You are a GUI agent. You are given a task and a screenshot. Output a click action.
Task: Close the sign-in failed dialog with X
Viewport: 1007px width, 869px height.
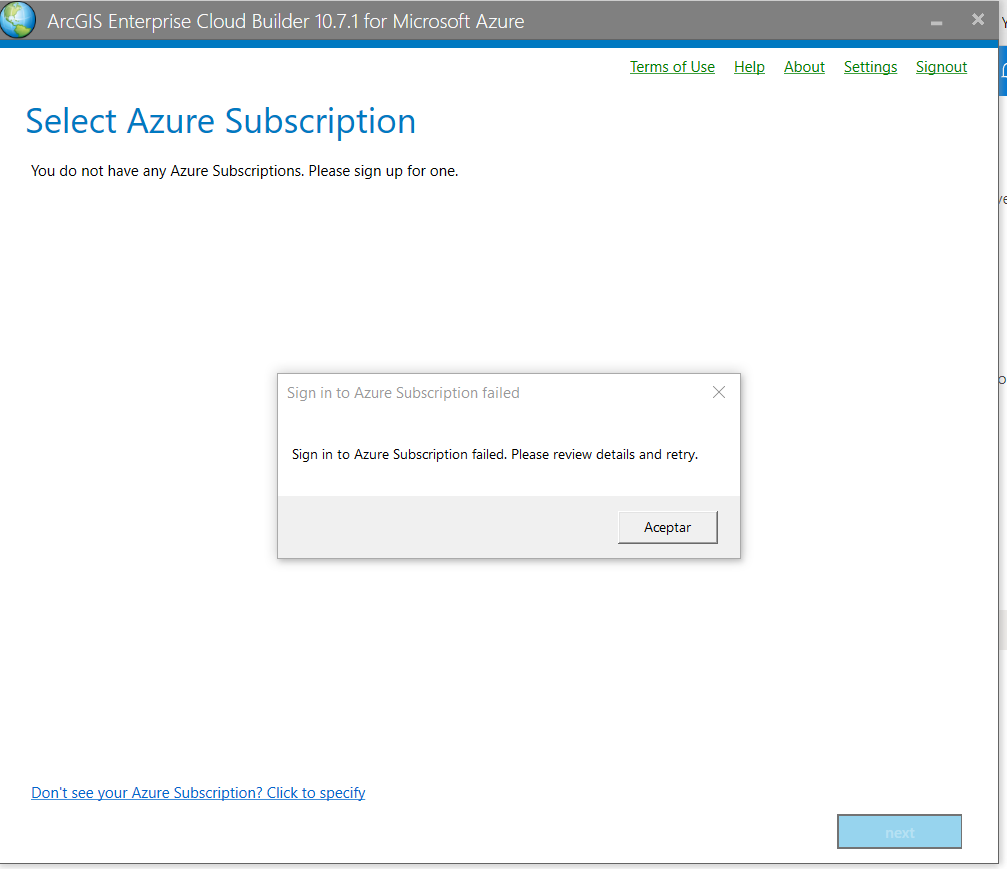[x=719, y=392]
